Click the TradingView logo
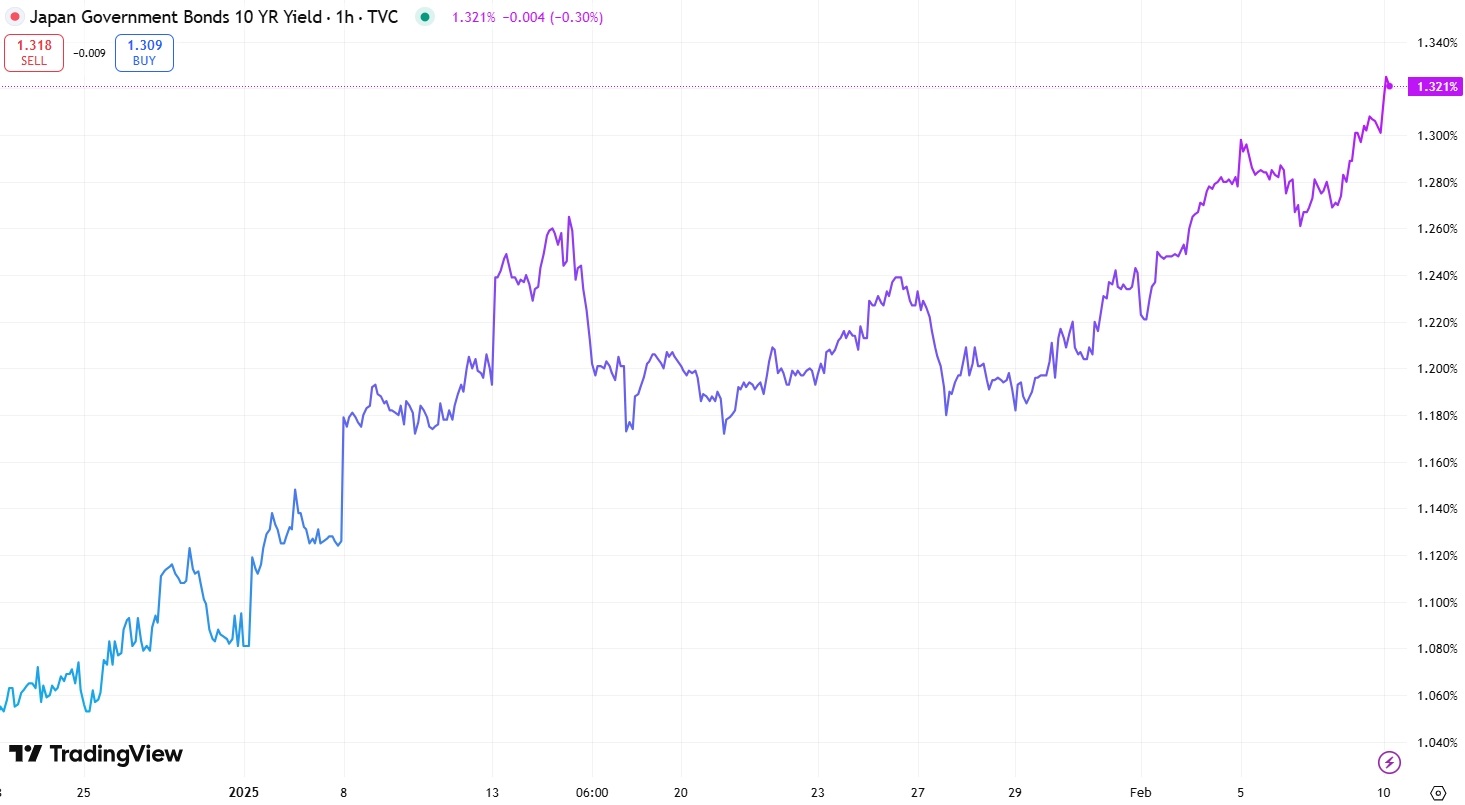The width and height of the screenshot is (1465, 805). coord(96,754)
